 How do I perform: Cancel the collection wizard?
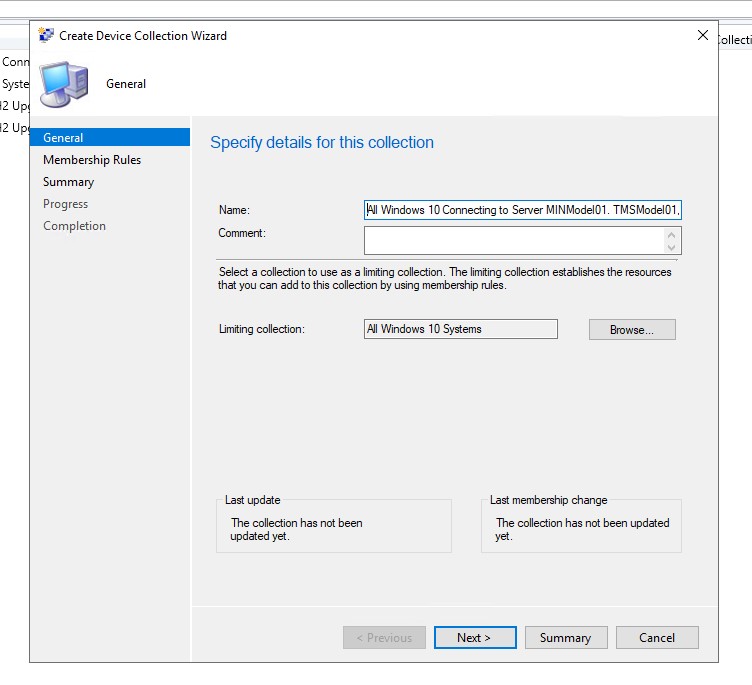(x=657, y=638)
